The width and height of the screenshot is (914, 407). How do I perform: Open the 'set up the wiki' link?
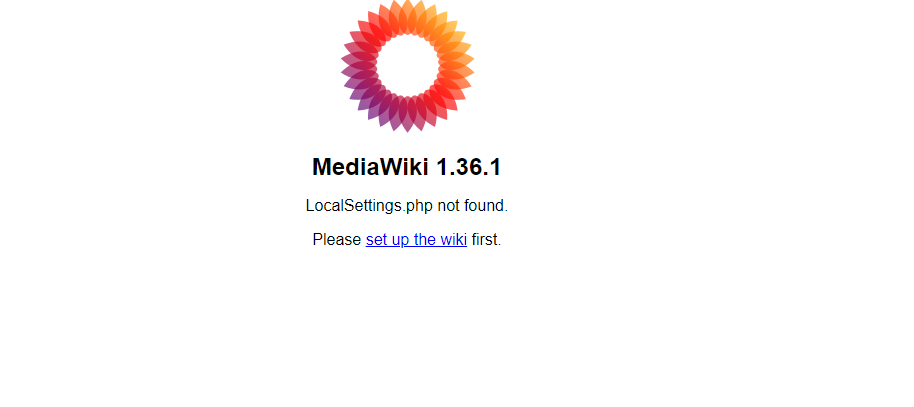pyautogui.click(x=416, y=240)
